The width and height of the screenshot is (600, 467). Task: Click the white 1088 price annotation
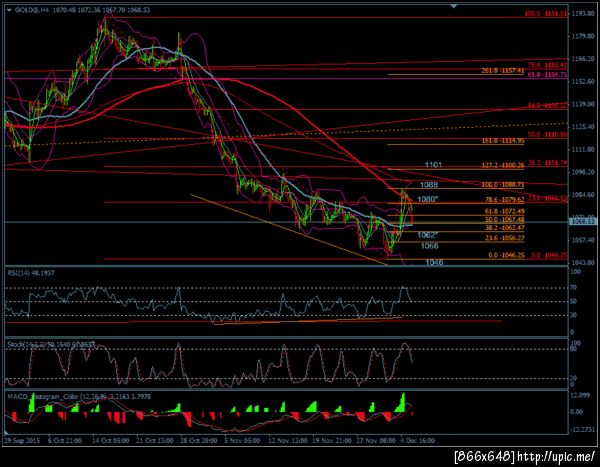(429, 185)
